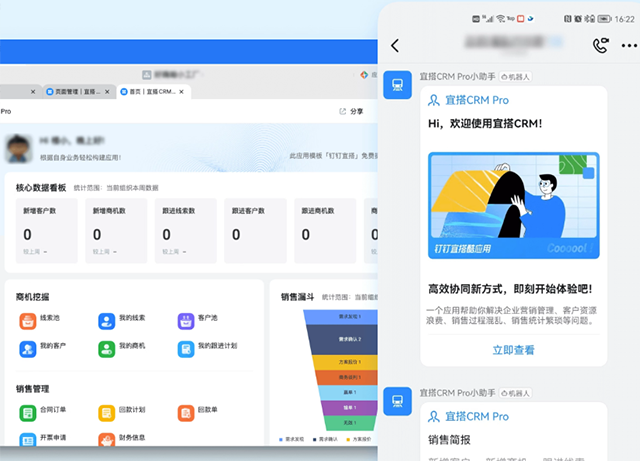
Task: Tap the robot avatar beside the welcome message
Action: click(x=397, y=85)
